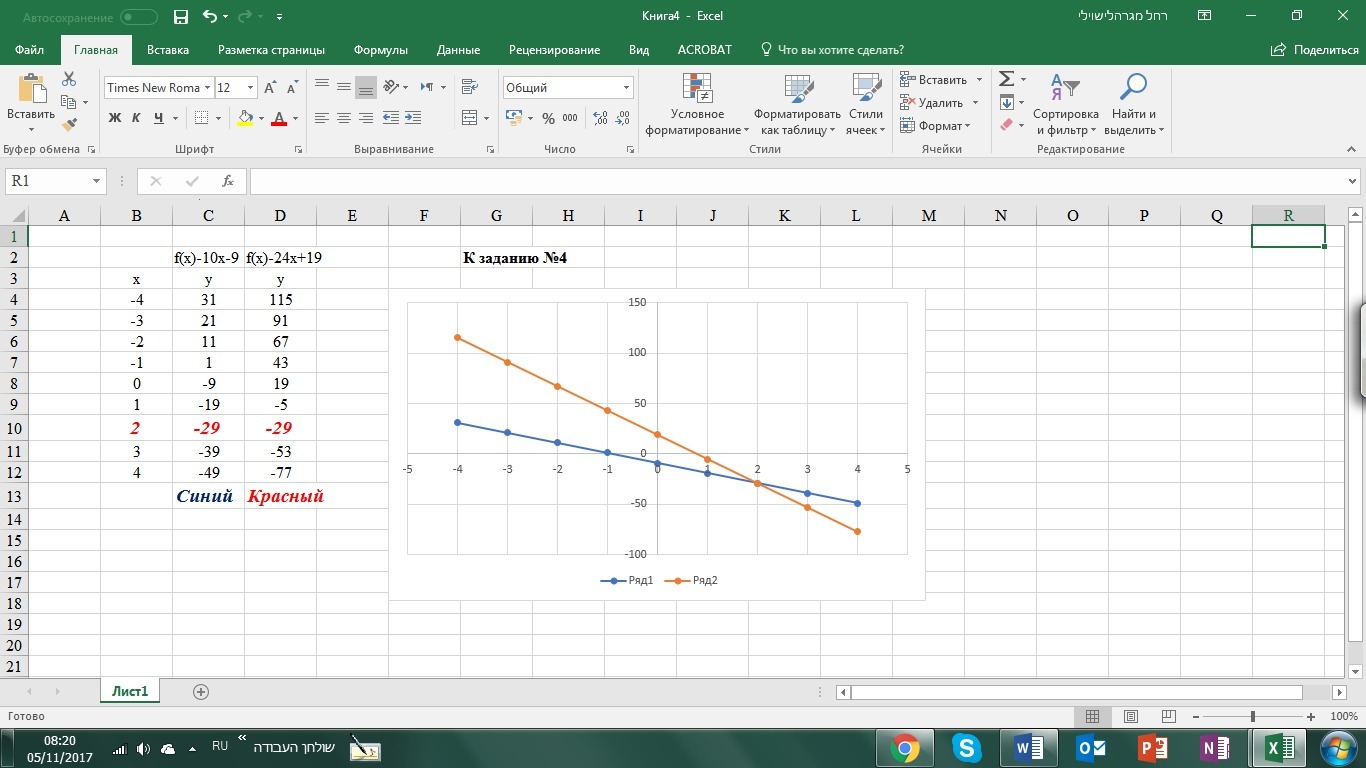The height and width of the screenshot is (768, 1366).
Task: Open Conditional Formatting (Условное форматирование)
Action: pyautogui.click(x=697, y=105)
